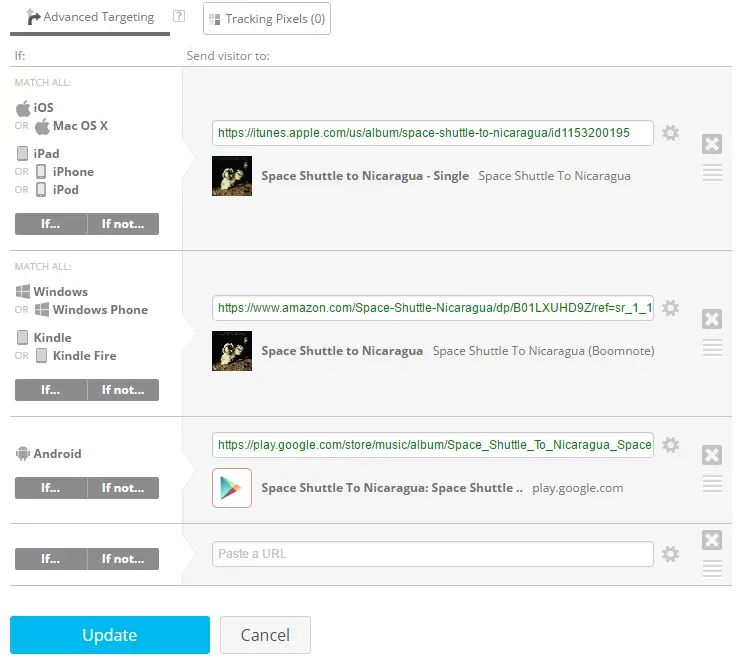Click drag handle of the iTunes rule

712,173
